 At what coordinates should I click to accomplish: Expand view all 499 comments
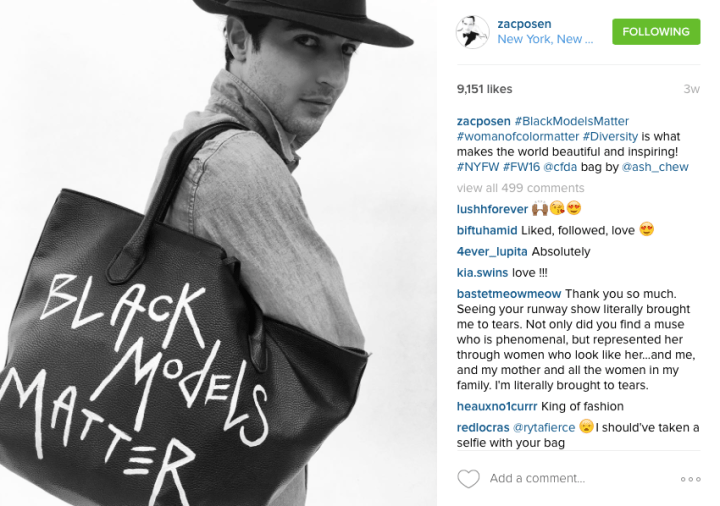[520, 188]
